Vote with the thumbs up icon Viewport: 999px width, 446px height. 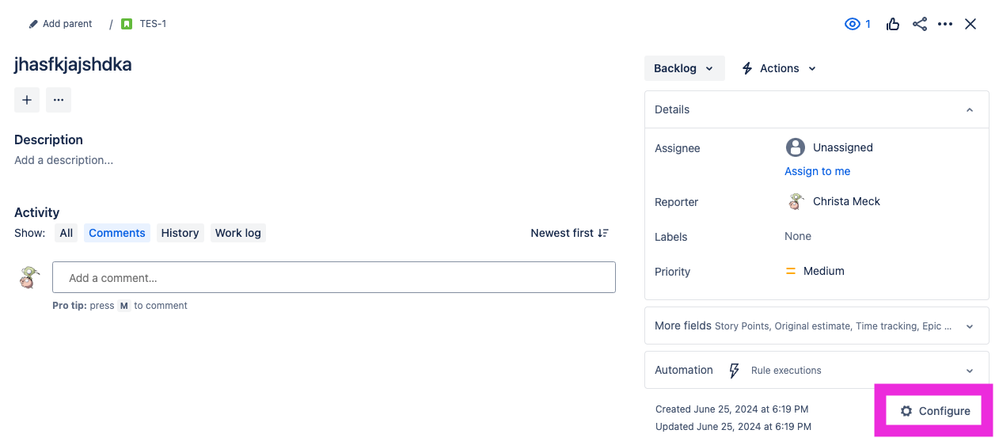(x=893, y=24)
